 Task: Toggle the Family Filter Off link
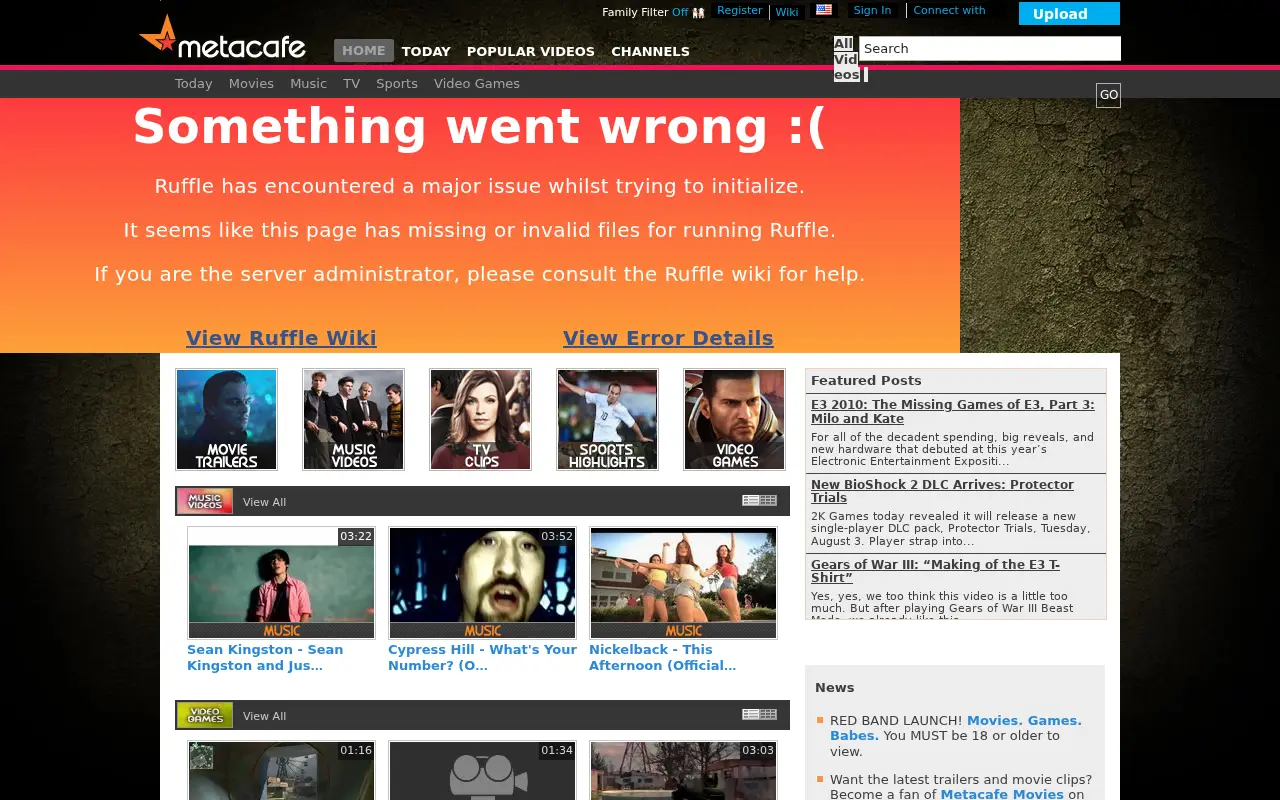(680, 12)
